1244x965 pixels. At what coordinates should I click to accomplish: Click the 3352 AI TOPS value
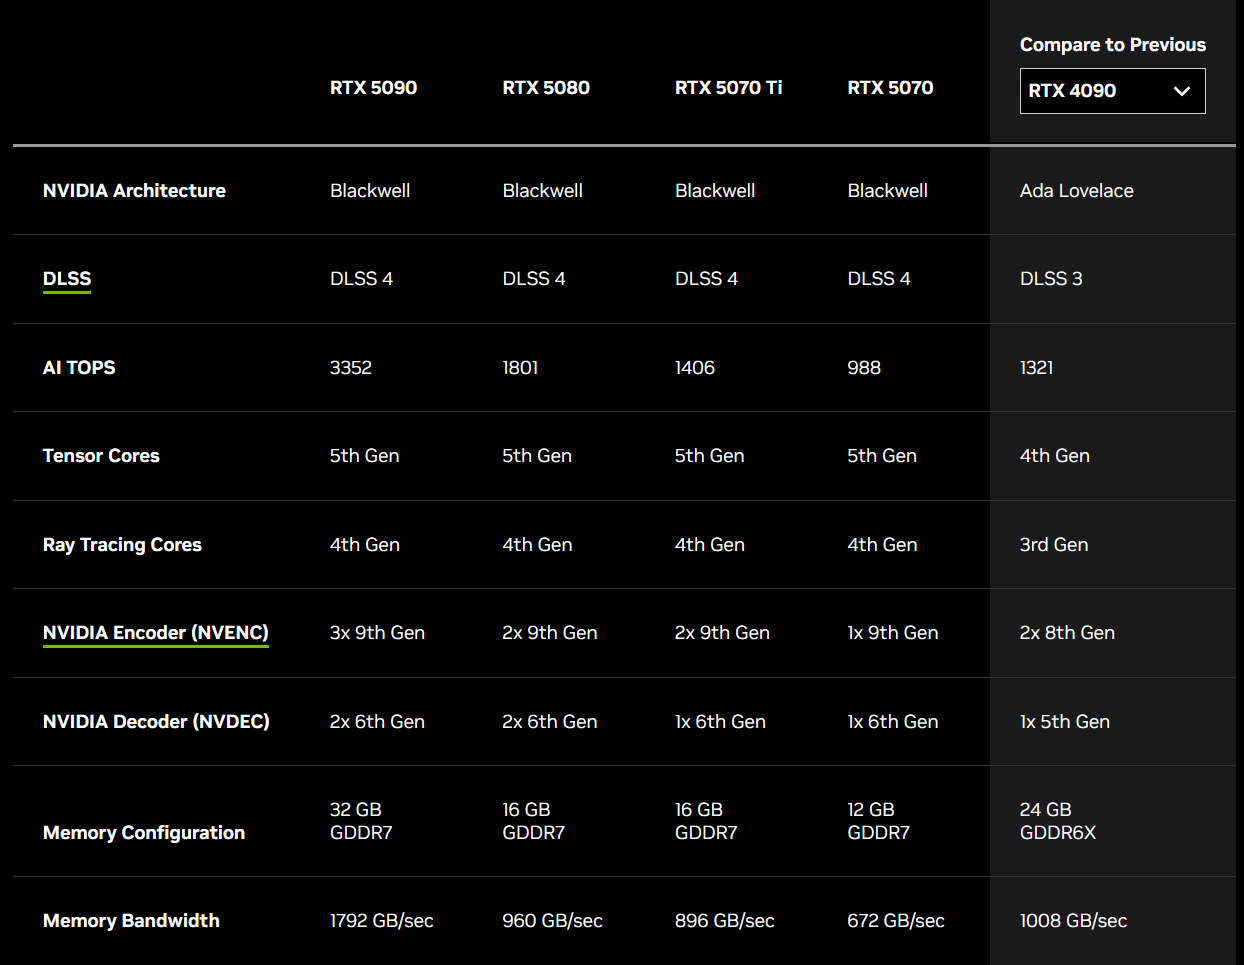pos(351,368)
